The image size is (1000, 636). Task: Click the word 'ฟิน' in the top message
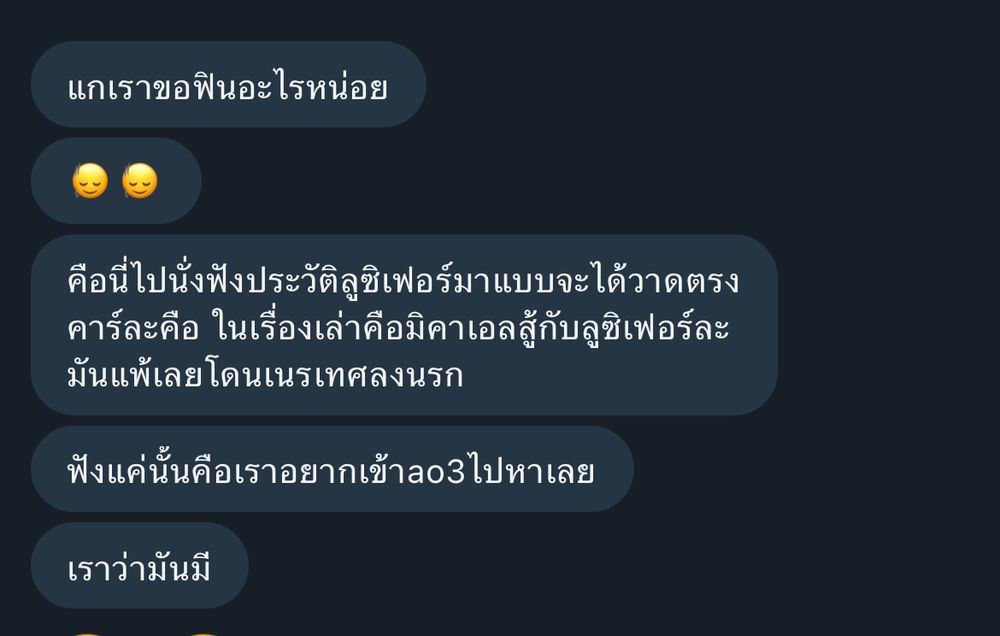pyautogui.click(x=214, y=87)
